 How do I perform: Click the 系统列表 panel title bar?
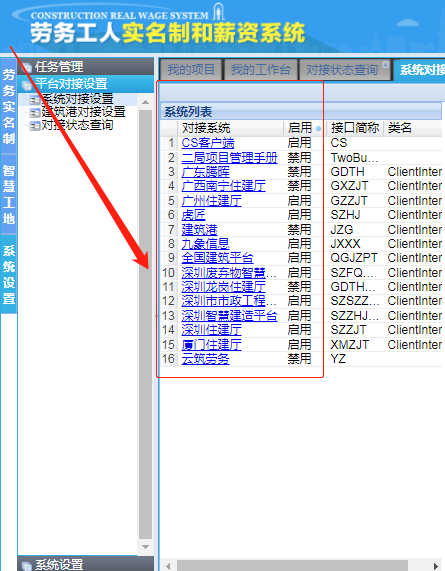coord(301,111)
